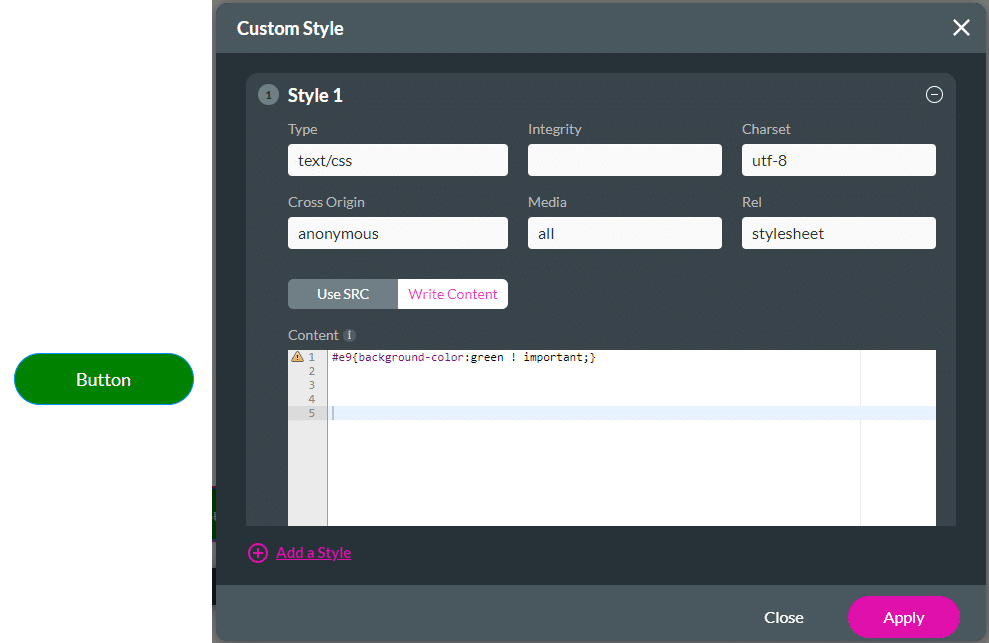Close the Custom Style dialog with the X

click(961, 28)
